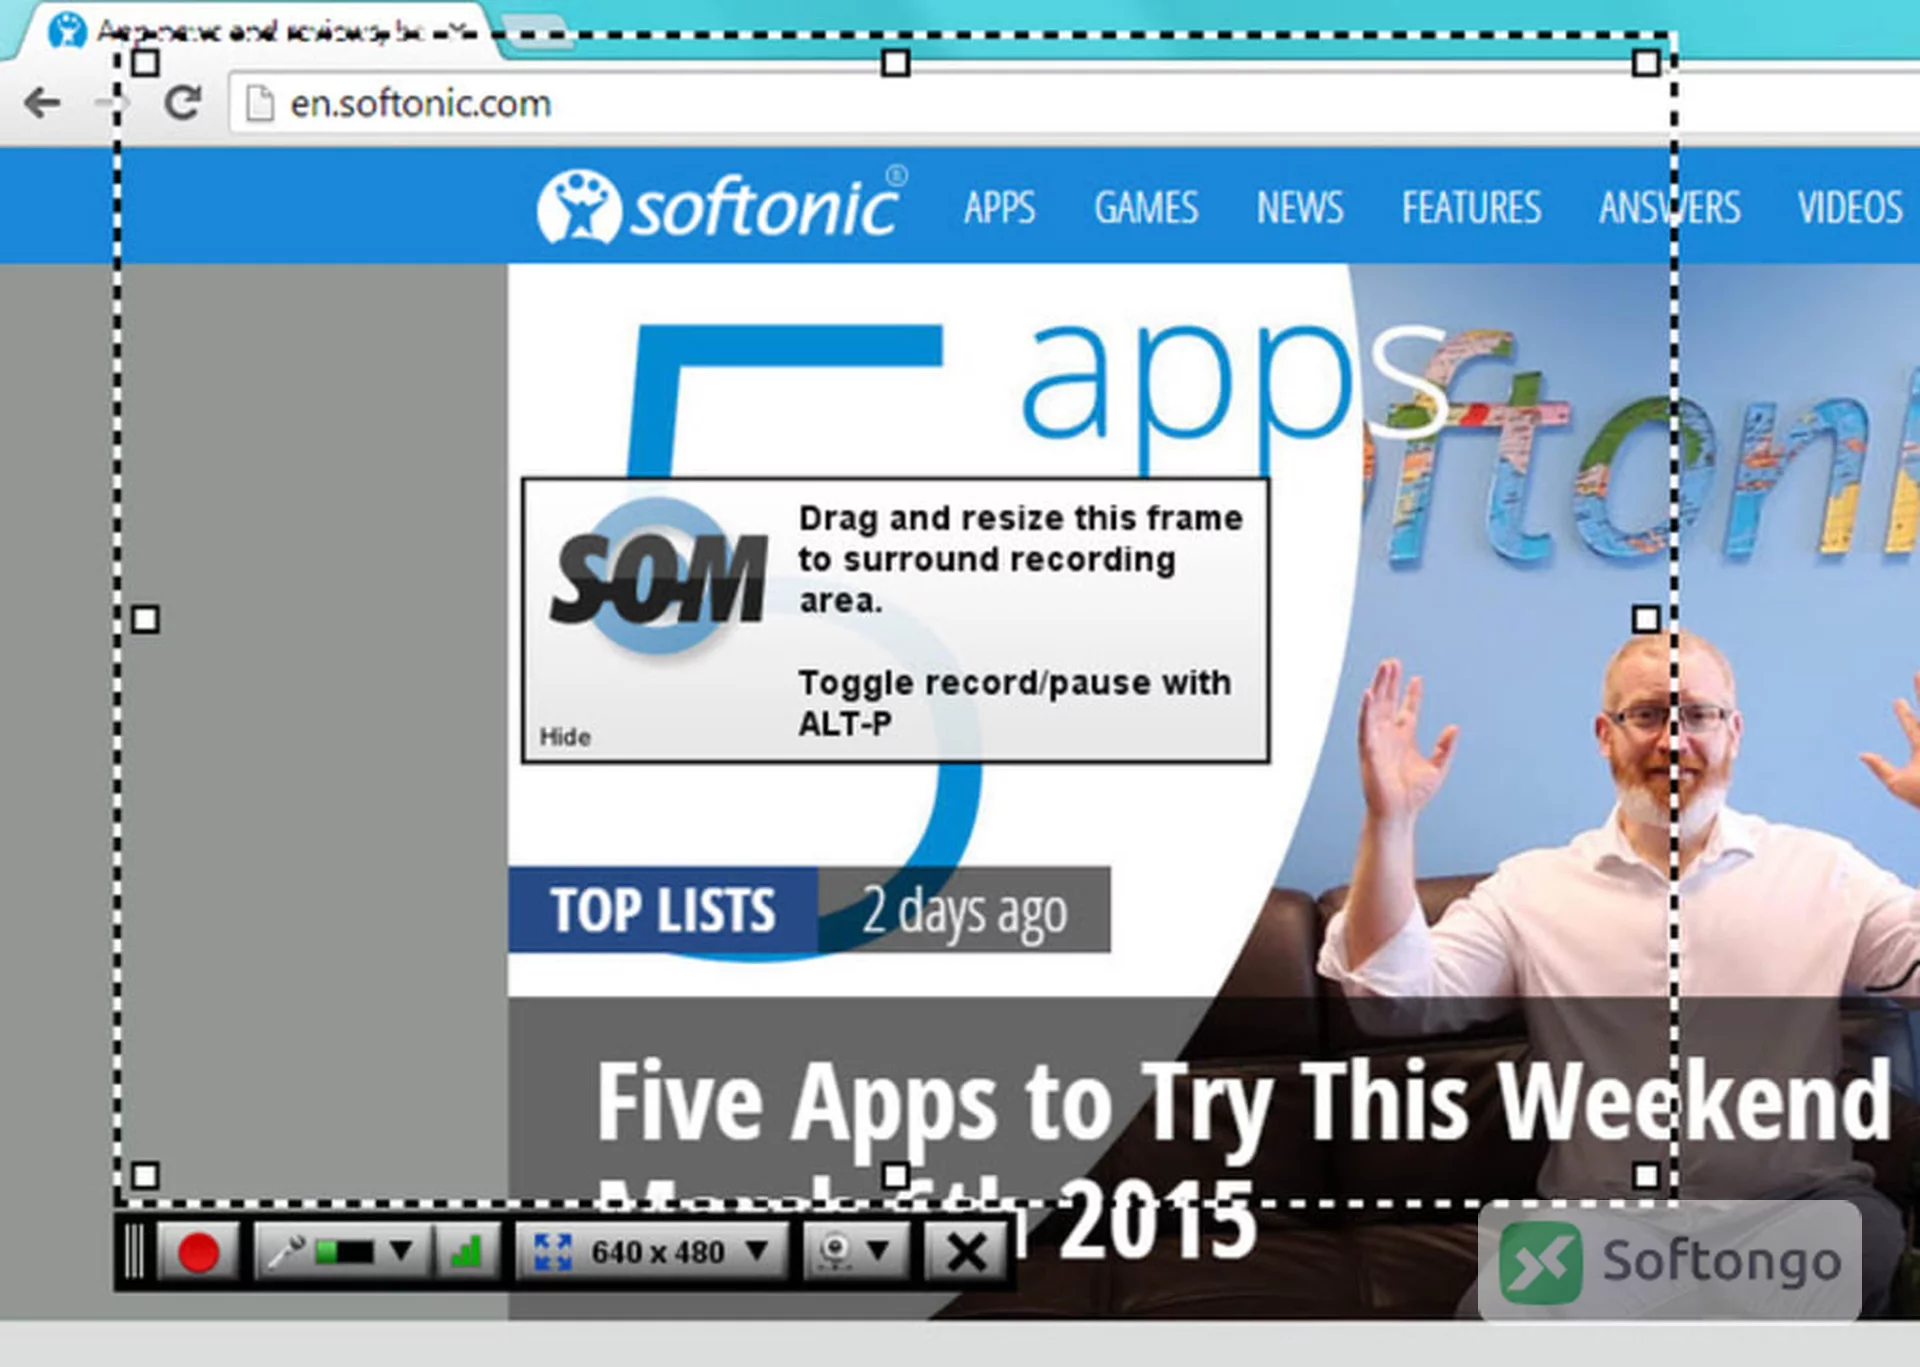Click the recorder toolbar grip handle

pos(134,1252)
